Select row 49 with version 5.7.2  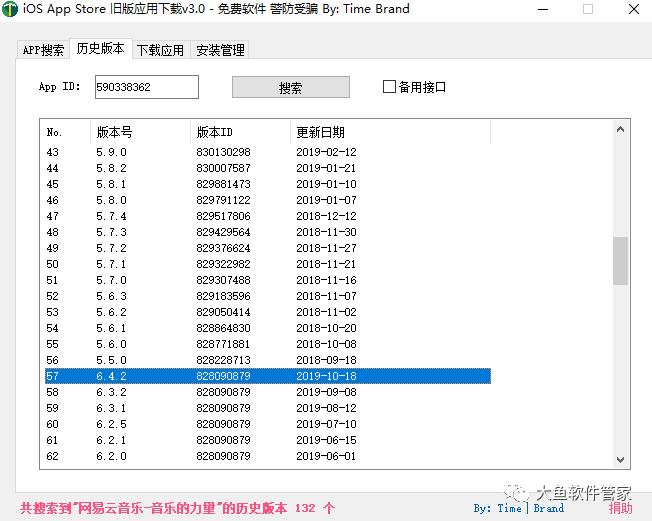[268, 248]
